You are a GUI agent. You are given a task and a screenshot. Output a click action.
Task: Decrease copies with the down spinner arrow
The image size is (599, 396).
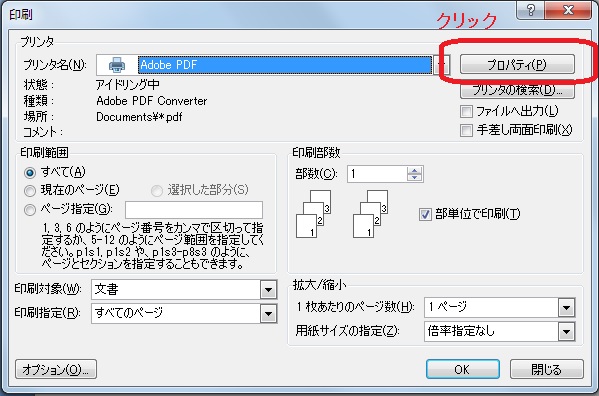click(414, 178)
